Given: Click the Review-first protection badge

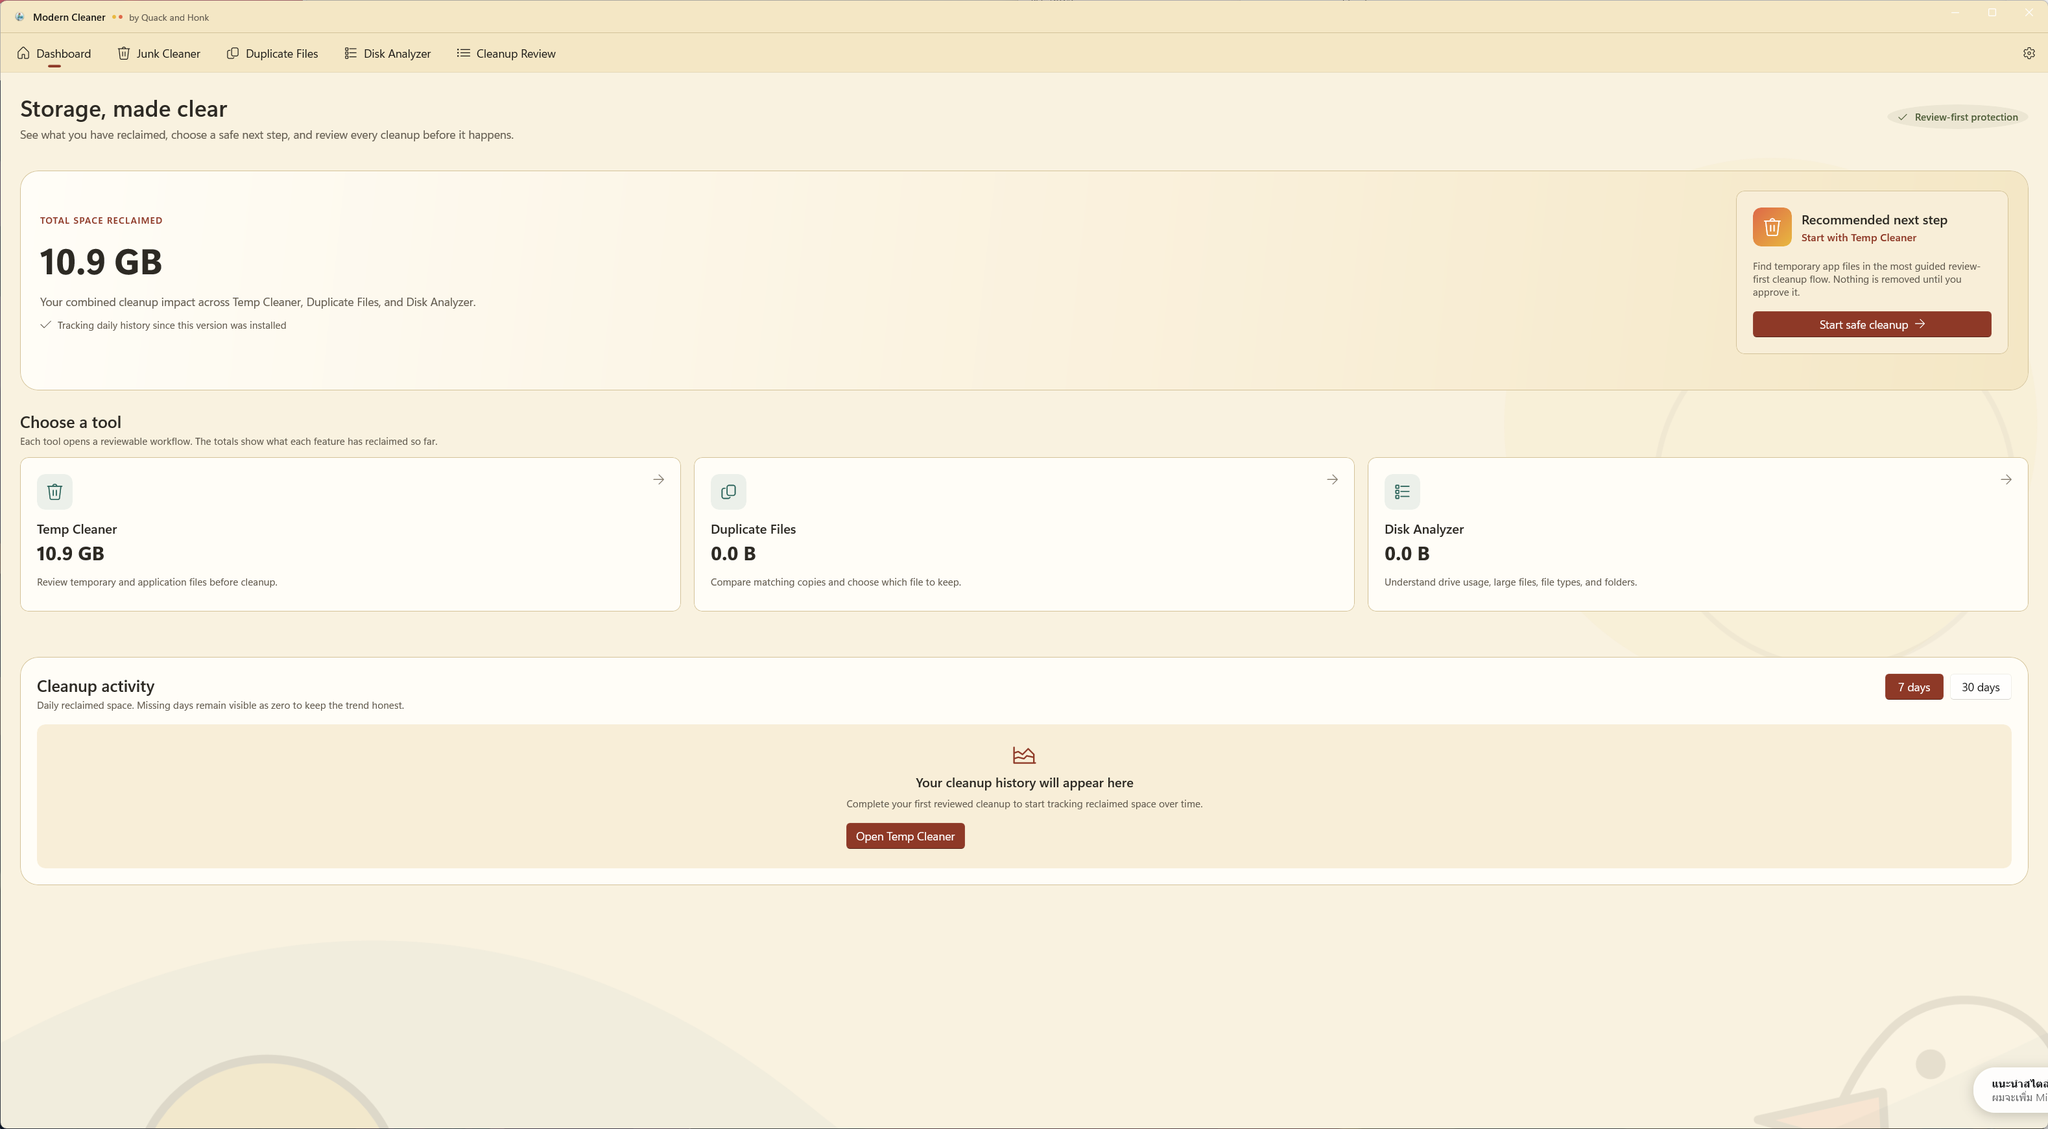Looking at the screenshot, I should [x=1957, y=117].
